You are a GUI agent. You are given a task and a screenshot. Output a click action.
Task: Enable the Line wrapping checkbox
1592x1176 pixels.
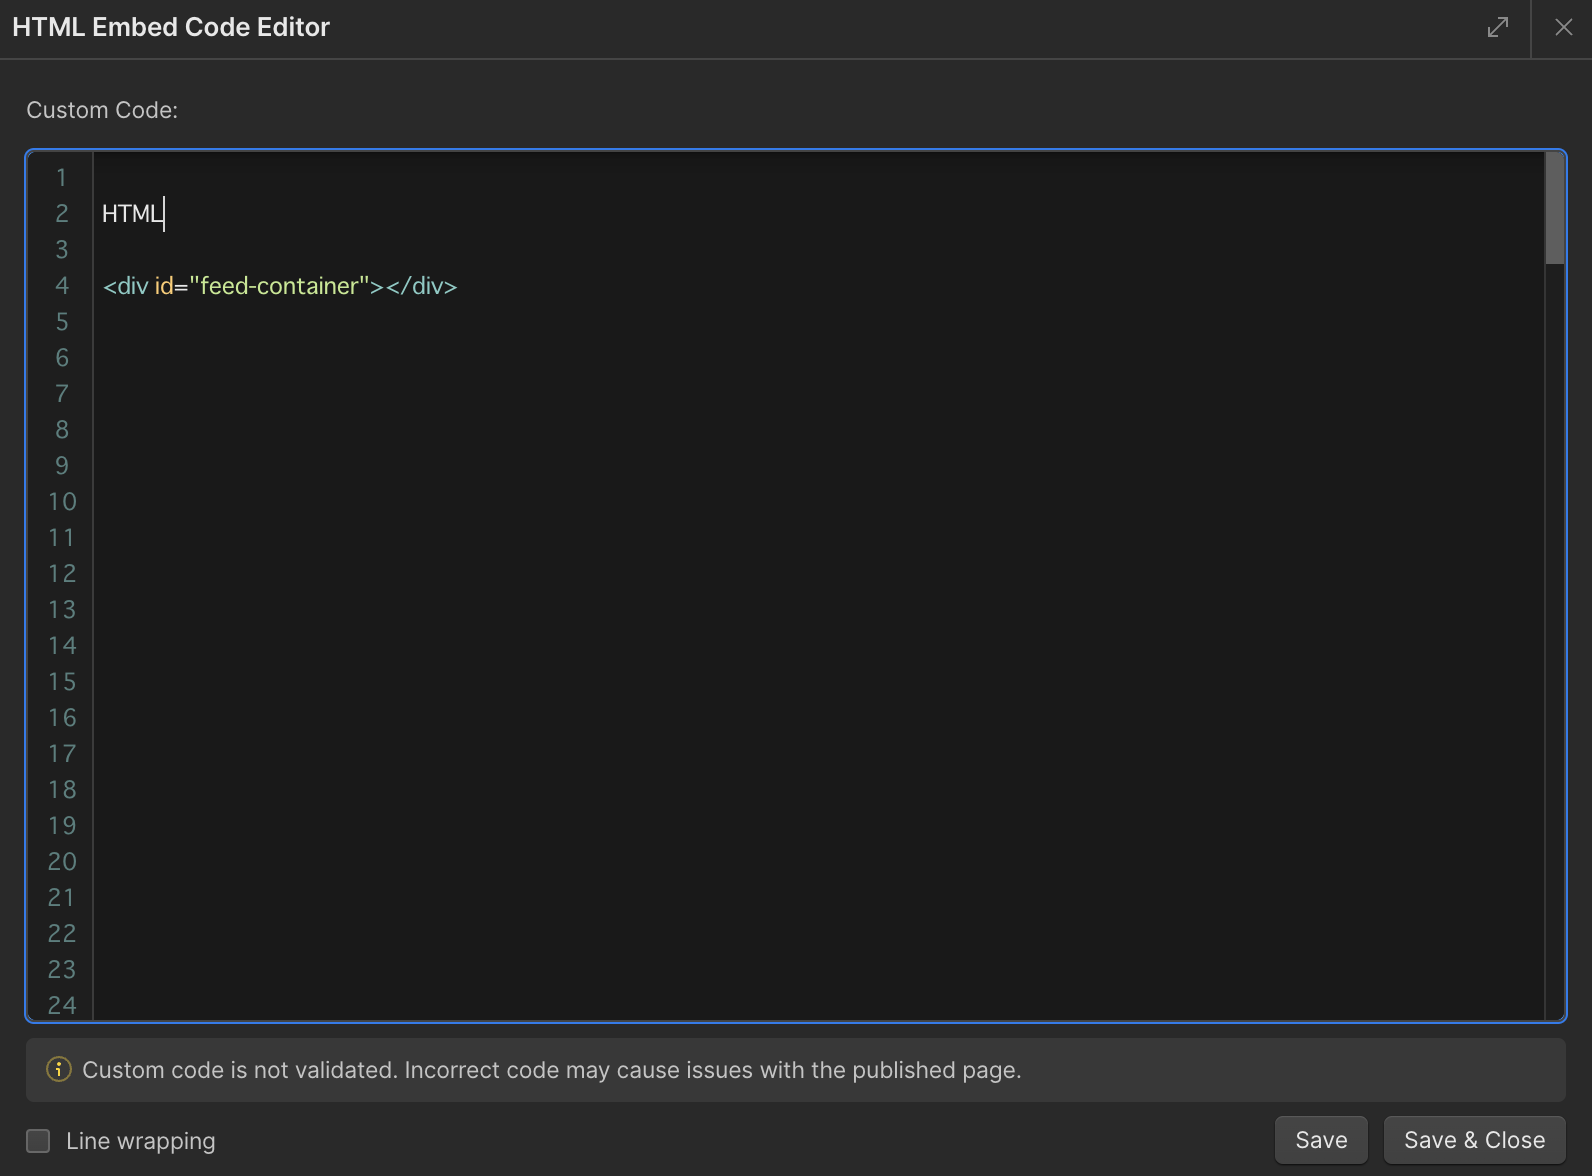point(38,1141)
